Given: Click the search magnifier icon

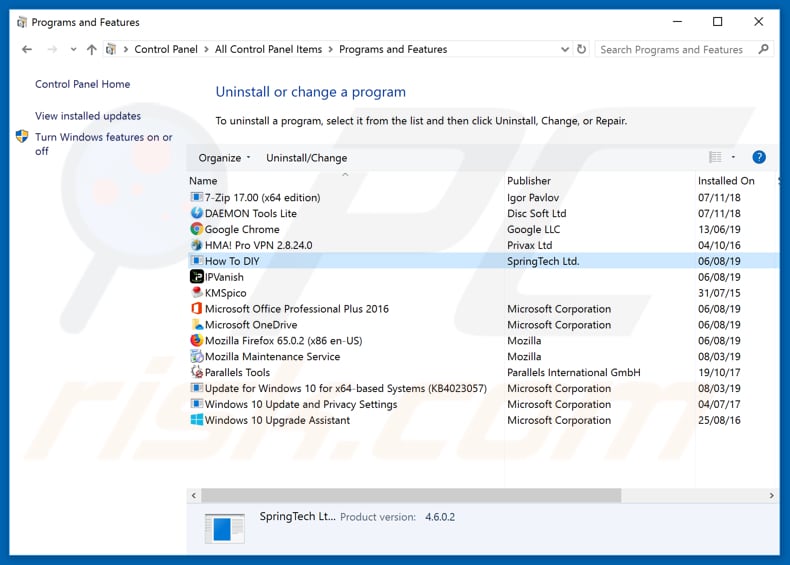Looking at the screenshot, I should coord(763,49).
